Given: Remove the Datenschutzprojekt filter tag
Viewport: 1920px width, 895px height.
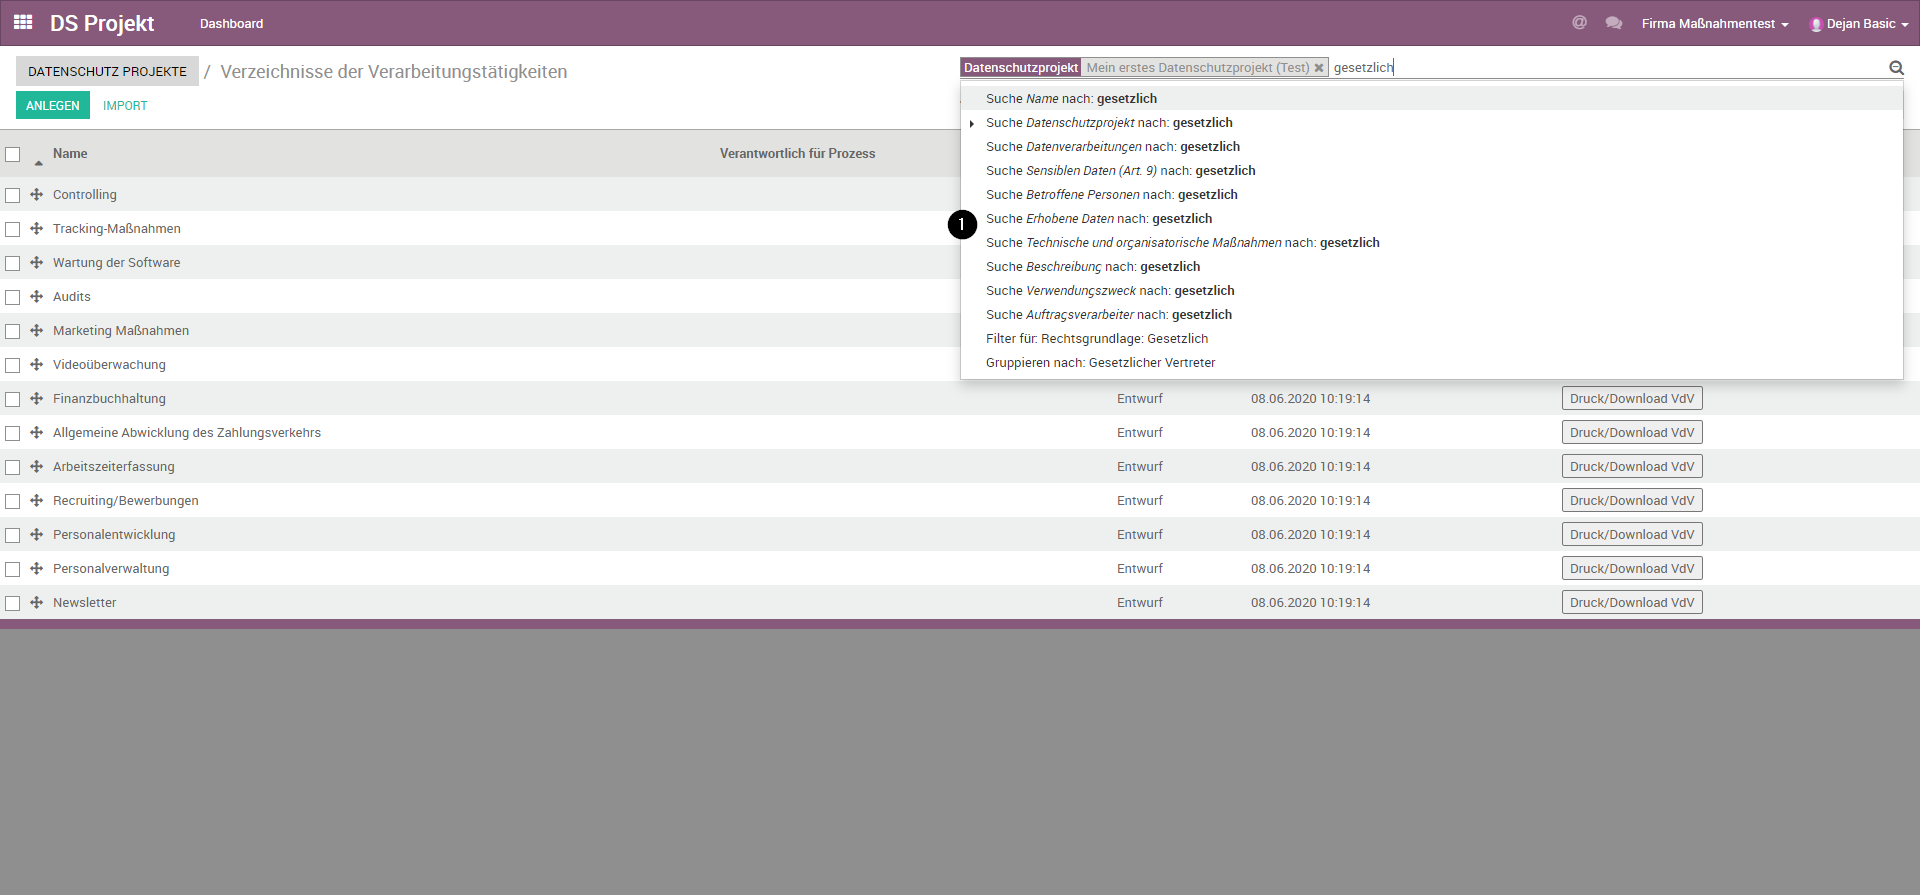Looking at the screenshot, I should point(1319,68).
